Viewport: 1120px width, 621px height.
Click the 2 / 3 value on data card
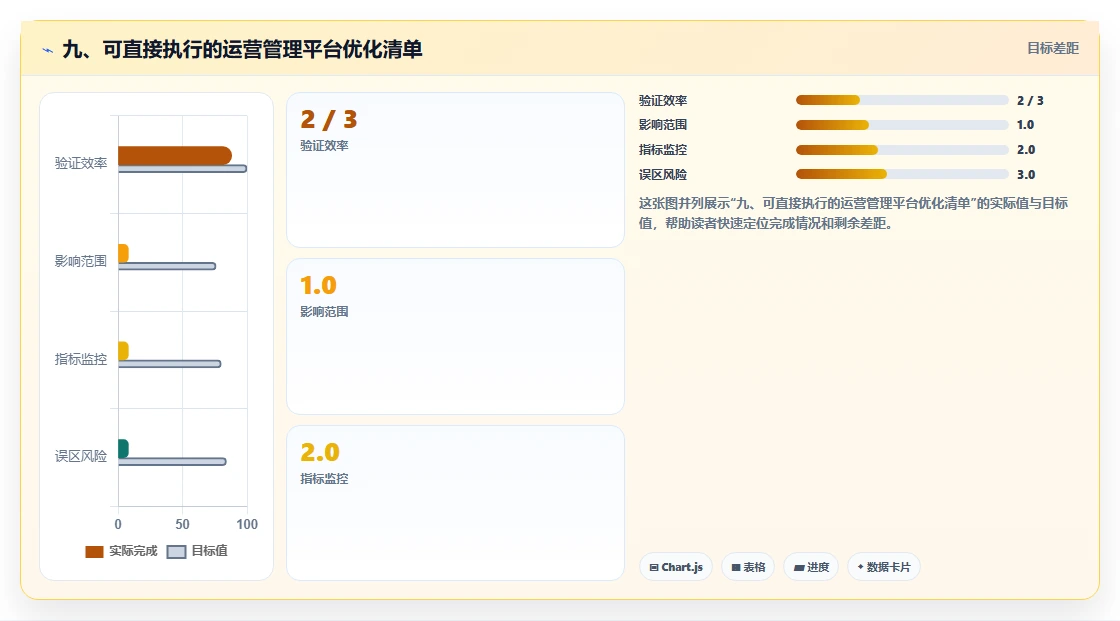[x=329, y=119]
